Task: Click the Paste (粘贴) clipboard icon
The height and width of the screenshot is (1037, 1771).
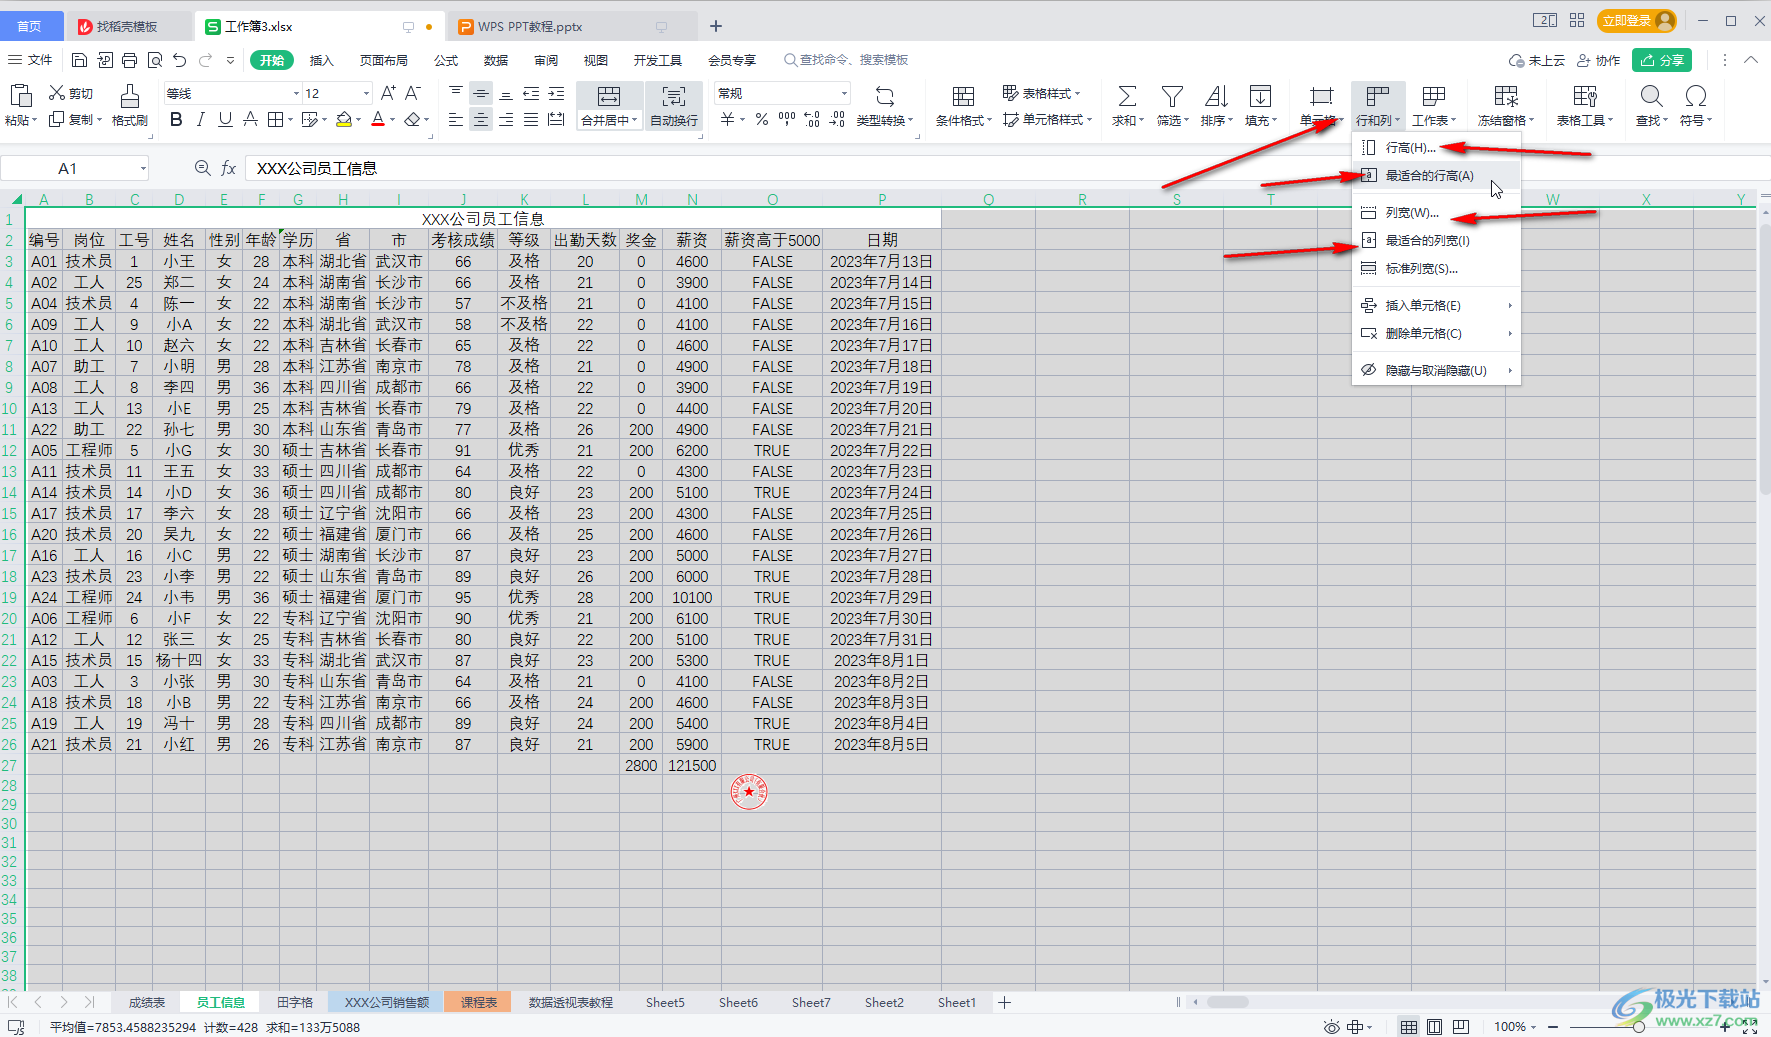Action: (20, 96)
